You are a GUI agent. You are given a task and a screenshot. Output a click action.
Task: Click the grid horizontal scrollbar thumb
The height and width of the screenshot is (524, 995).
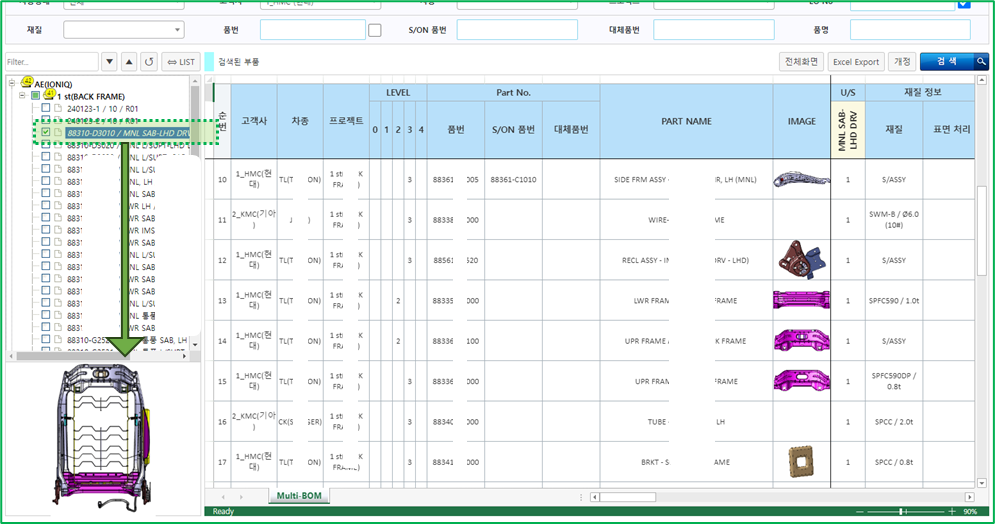[x=628, y=497]
